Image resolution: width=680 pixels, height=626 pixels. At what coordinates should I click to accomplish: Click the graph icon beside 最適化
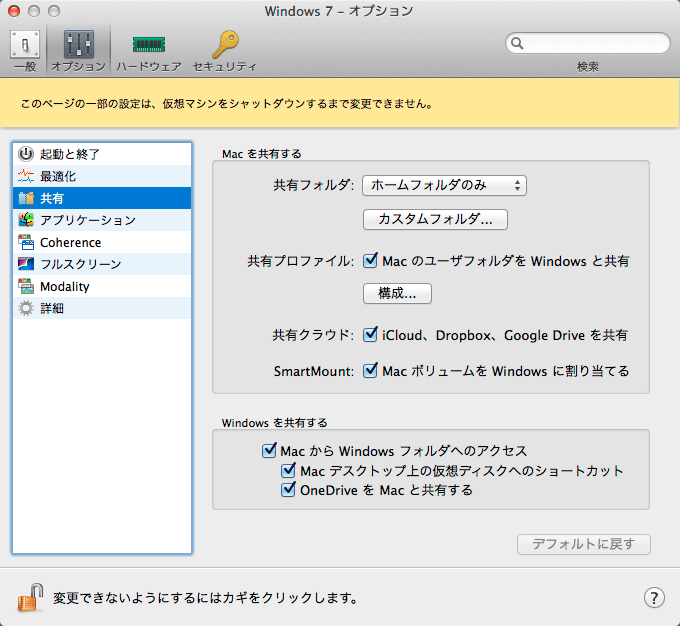tap(26, 176)
